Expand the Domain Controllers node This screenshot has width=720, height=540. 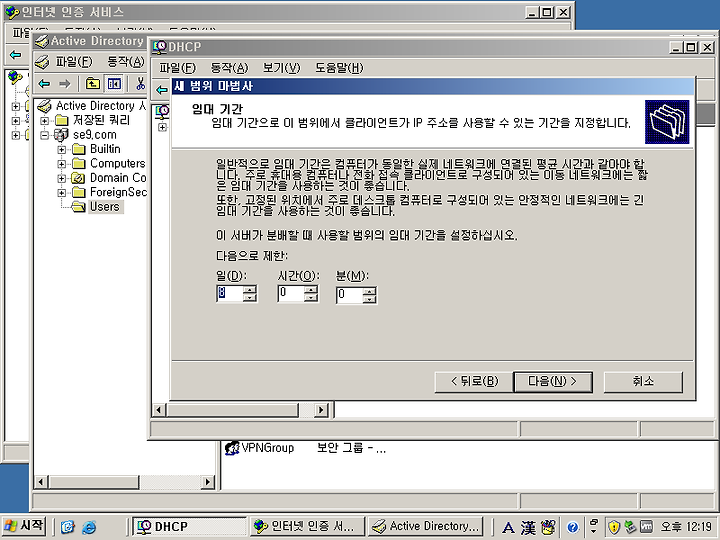[x=62, y=178]
